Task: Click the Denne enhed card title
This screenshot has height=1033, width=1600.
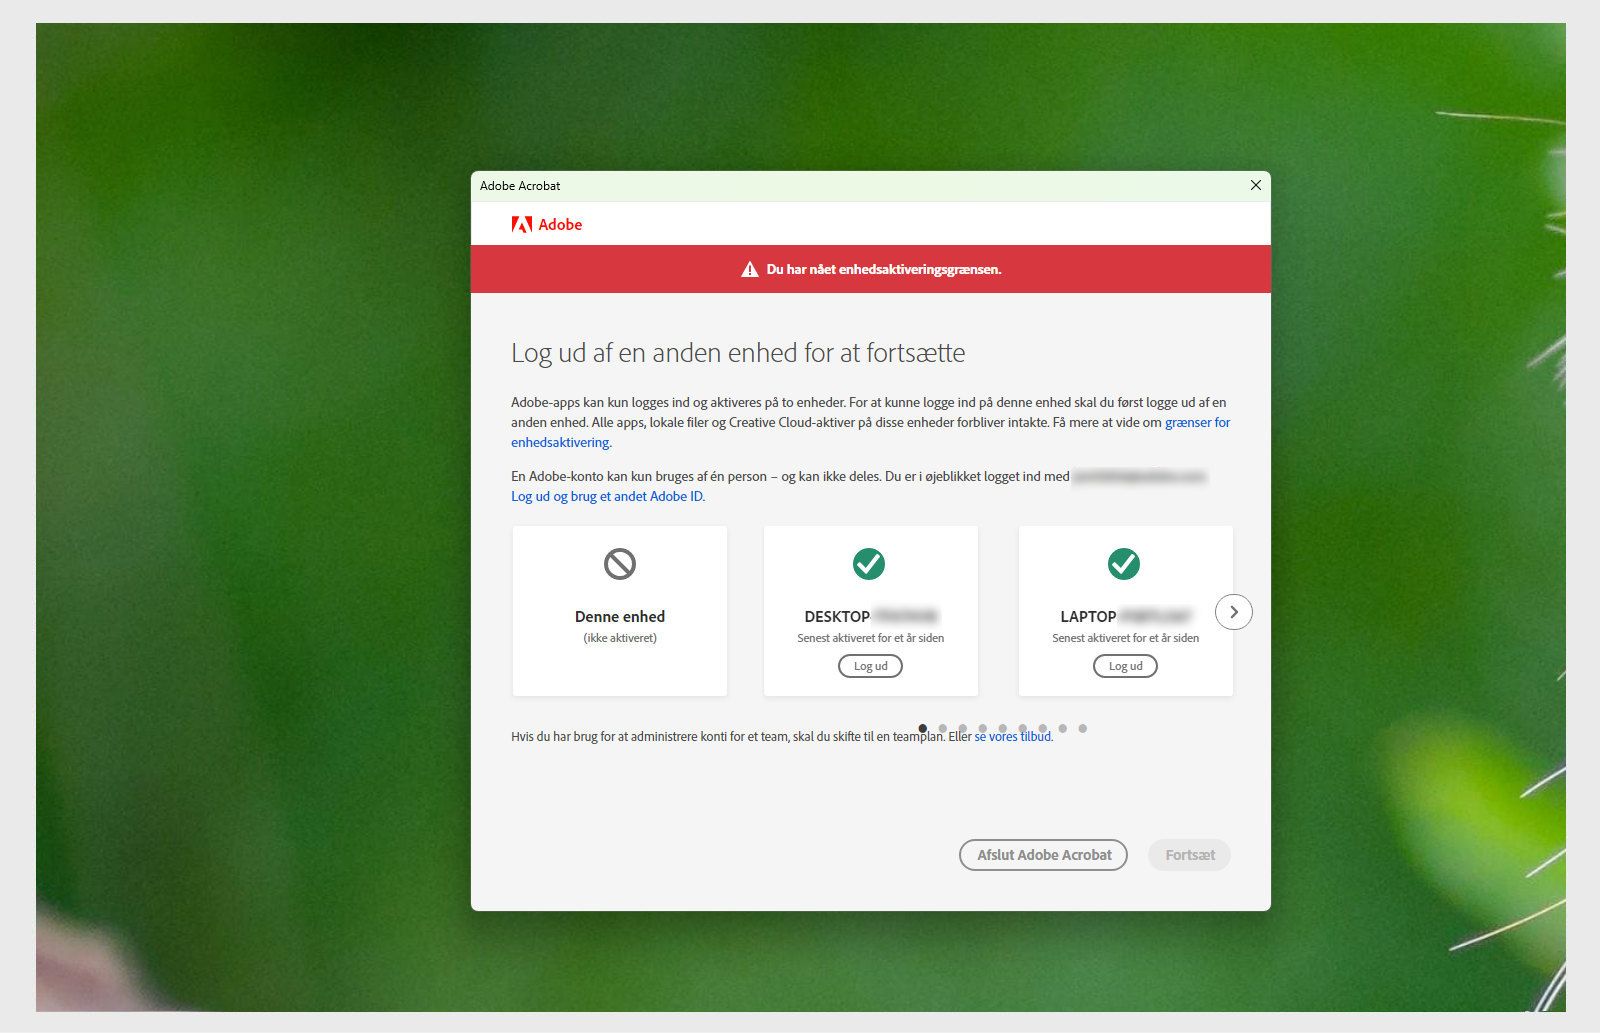Action: click(x=620, y=617)
